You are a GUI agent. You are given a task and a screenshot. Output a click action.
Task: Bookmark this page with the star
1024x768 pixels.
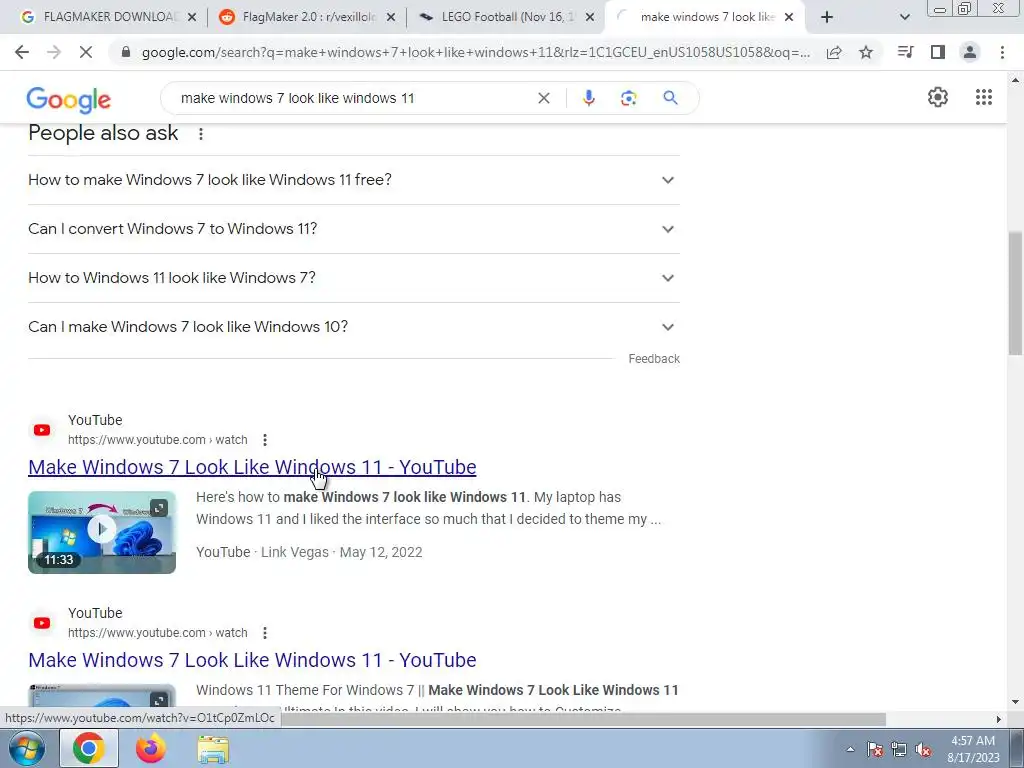(866, 52)
